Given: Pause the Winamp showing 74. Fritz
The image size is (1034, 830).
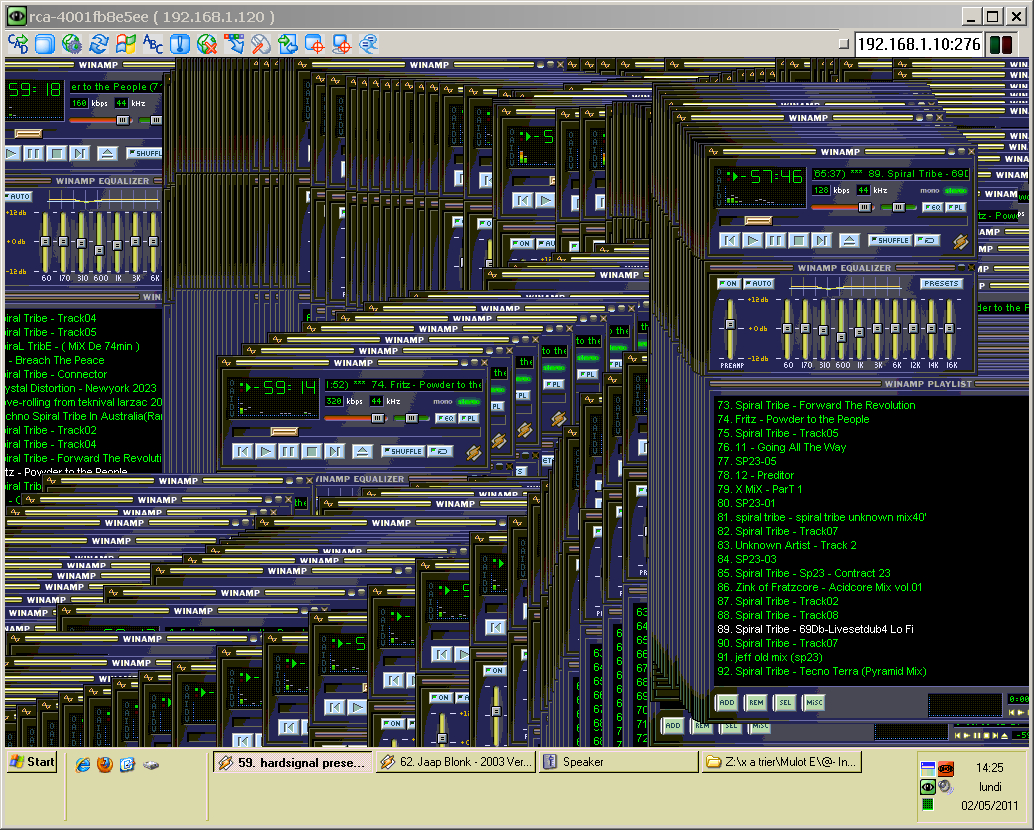Looking at the screenshot, I should (x=289, y=452).
